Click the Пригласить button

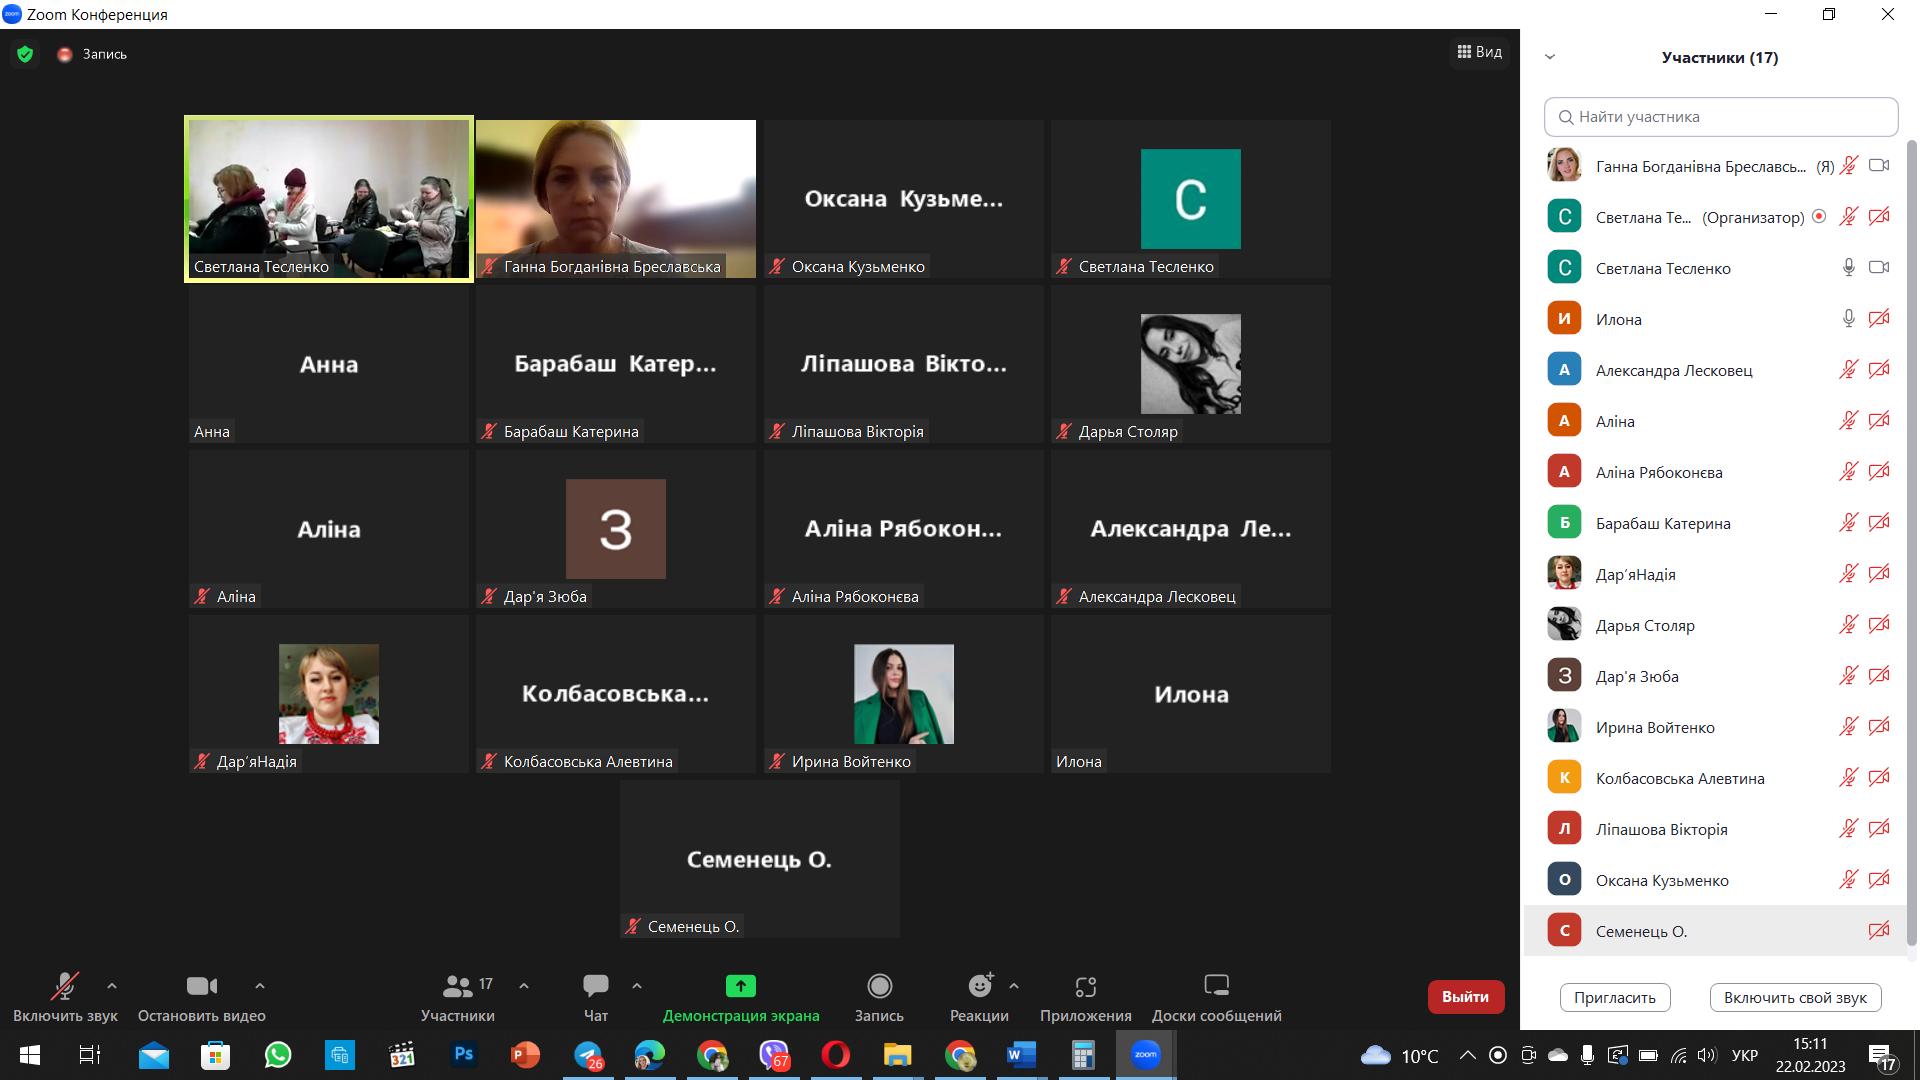coord(1614,997)
